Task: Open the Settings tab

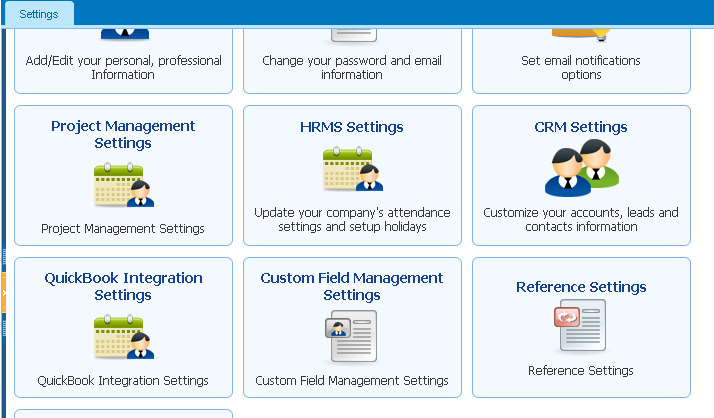Action: pyautogui.click(x=39, y=14)
